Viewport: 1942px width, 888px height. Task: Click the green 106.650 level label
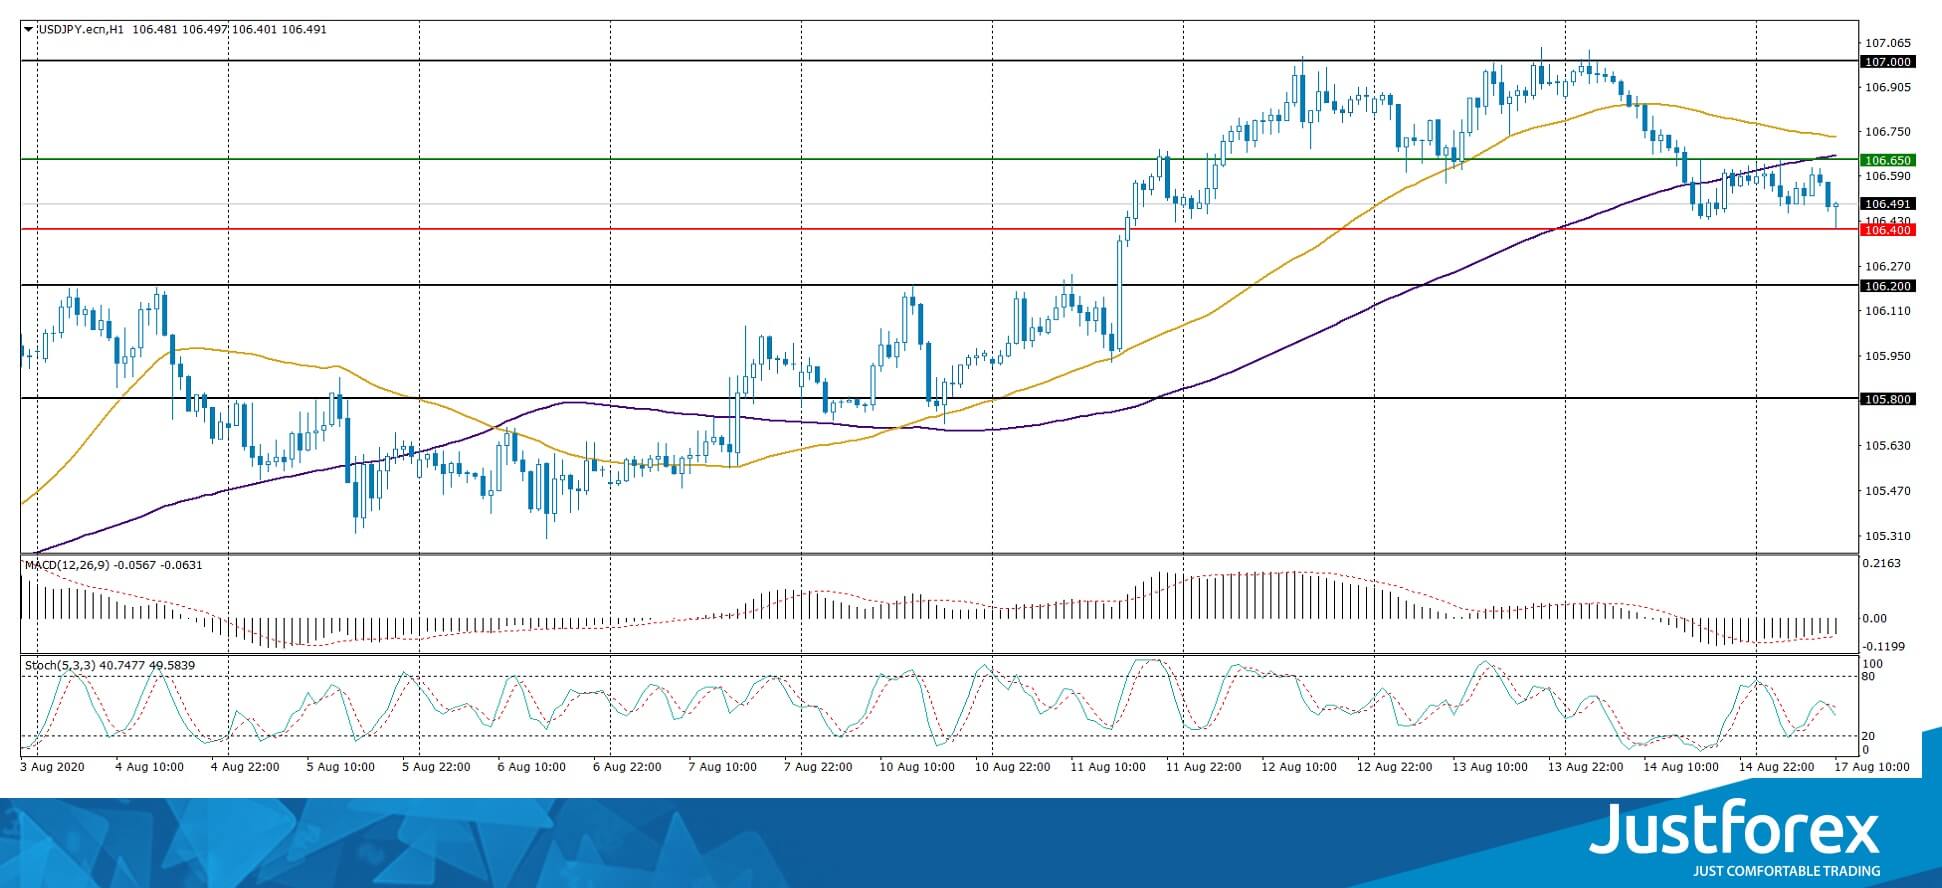[x=1887, y=160]
